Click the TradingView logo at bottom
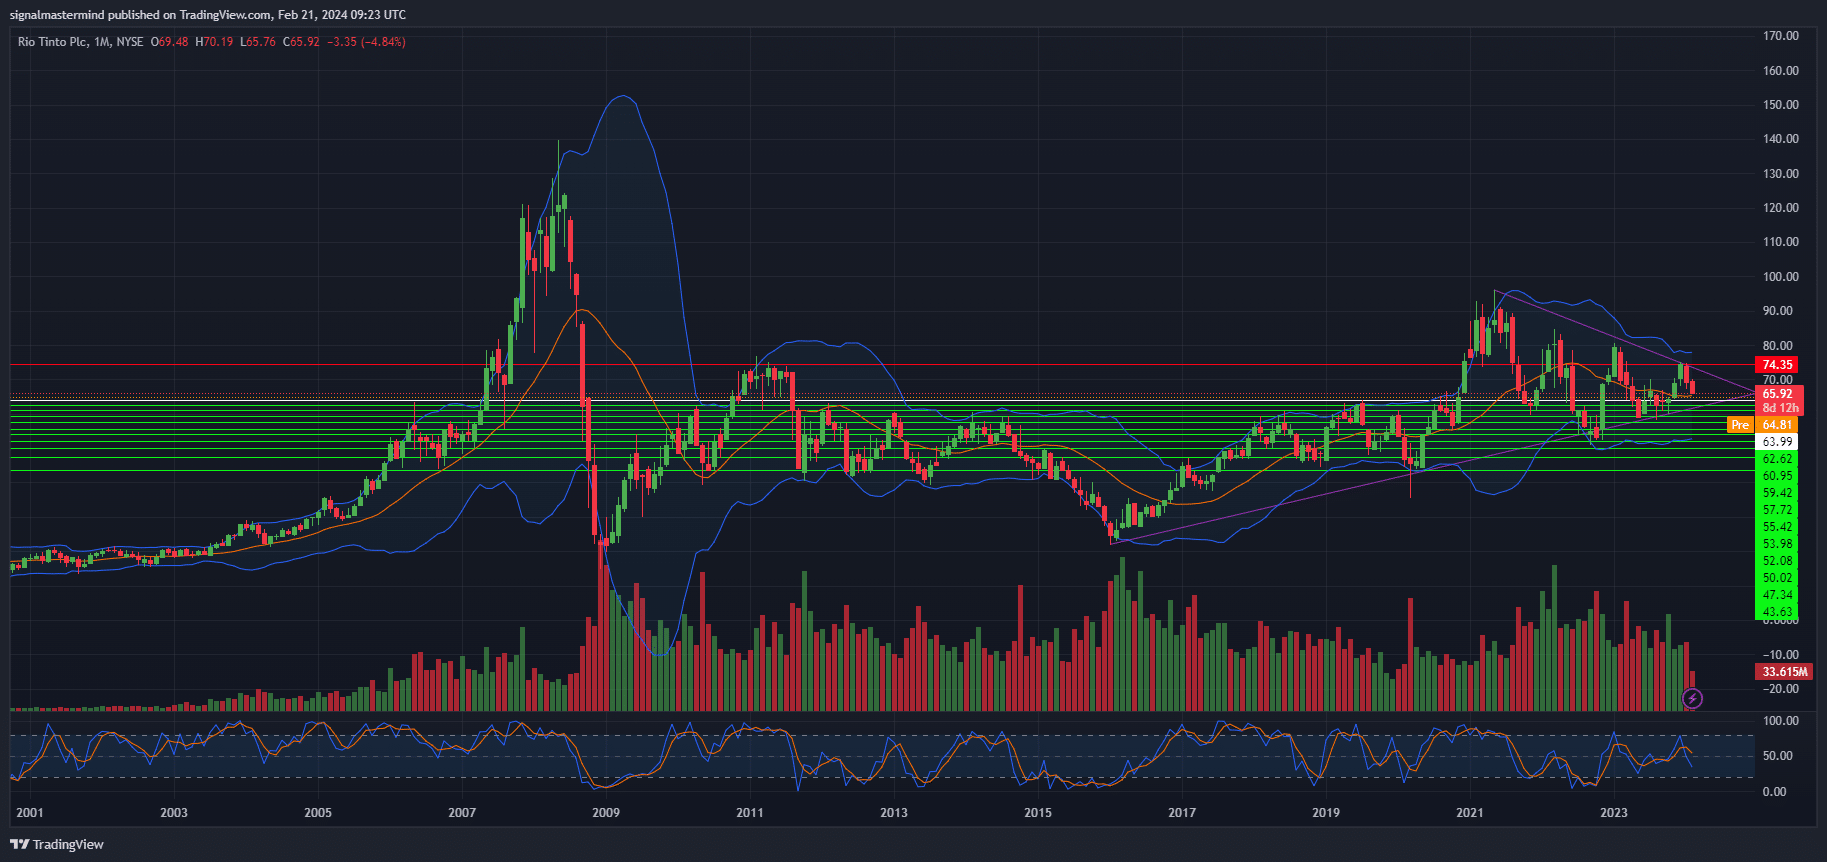 pos(57,845)
